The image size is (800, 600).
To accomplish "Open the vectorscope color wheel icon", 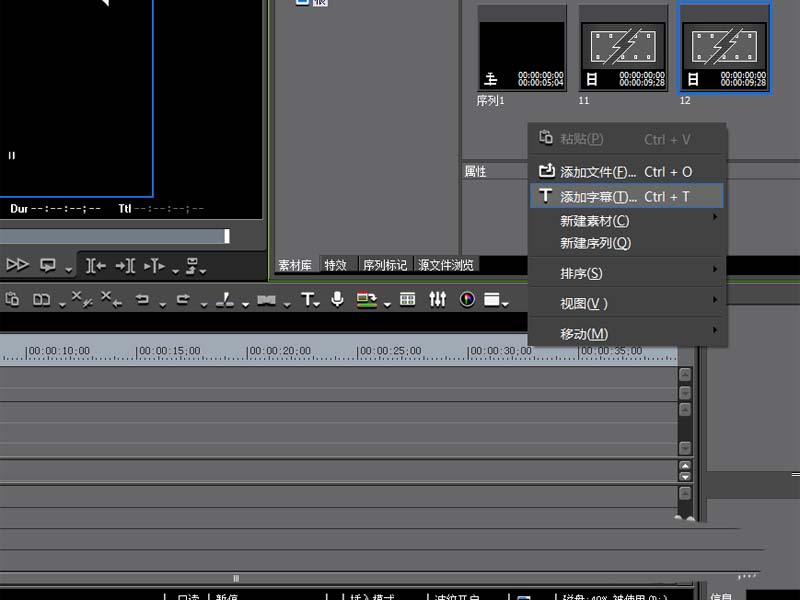I will click(467, 299).
